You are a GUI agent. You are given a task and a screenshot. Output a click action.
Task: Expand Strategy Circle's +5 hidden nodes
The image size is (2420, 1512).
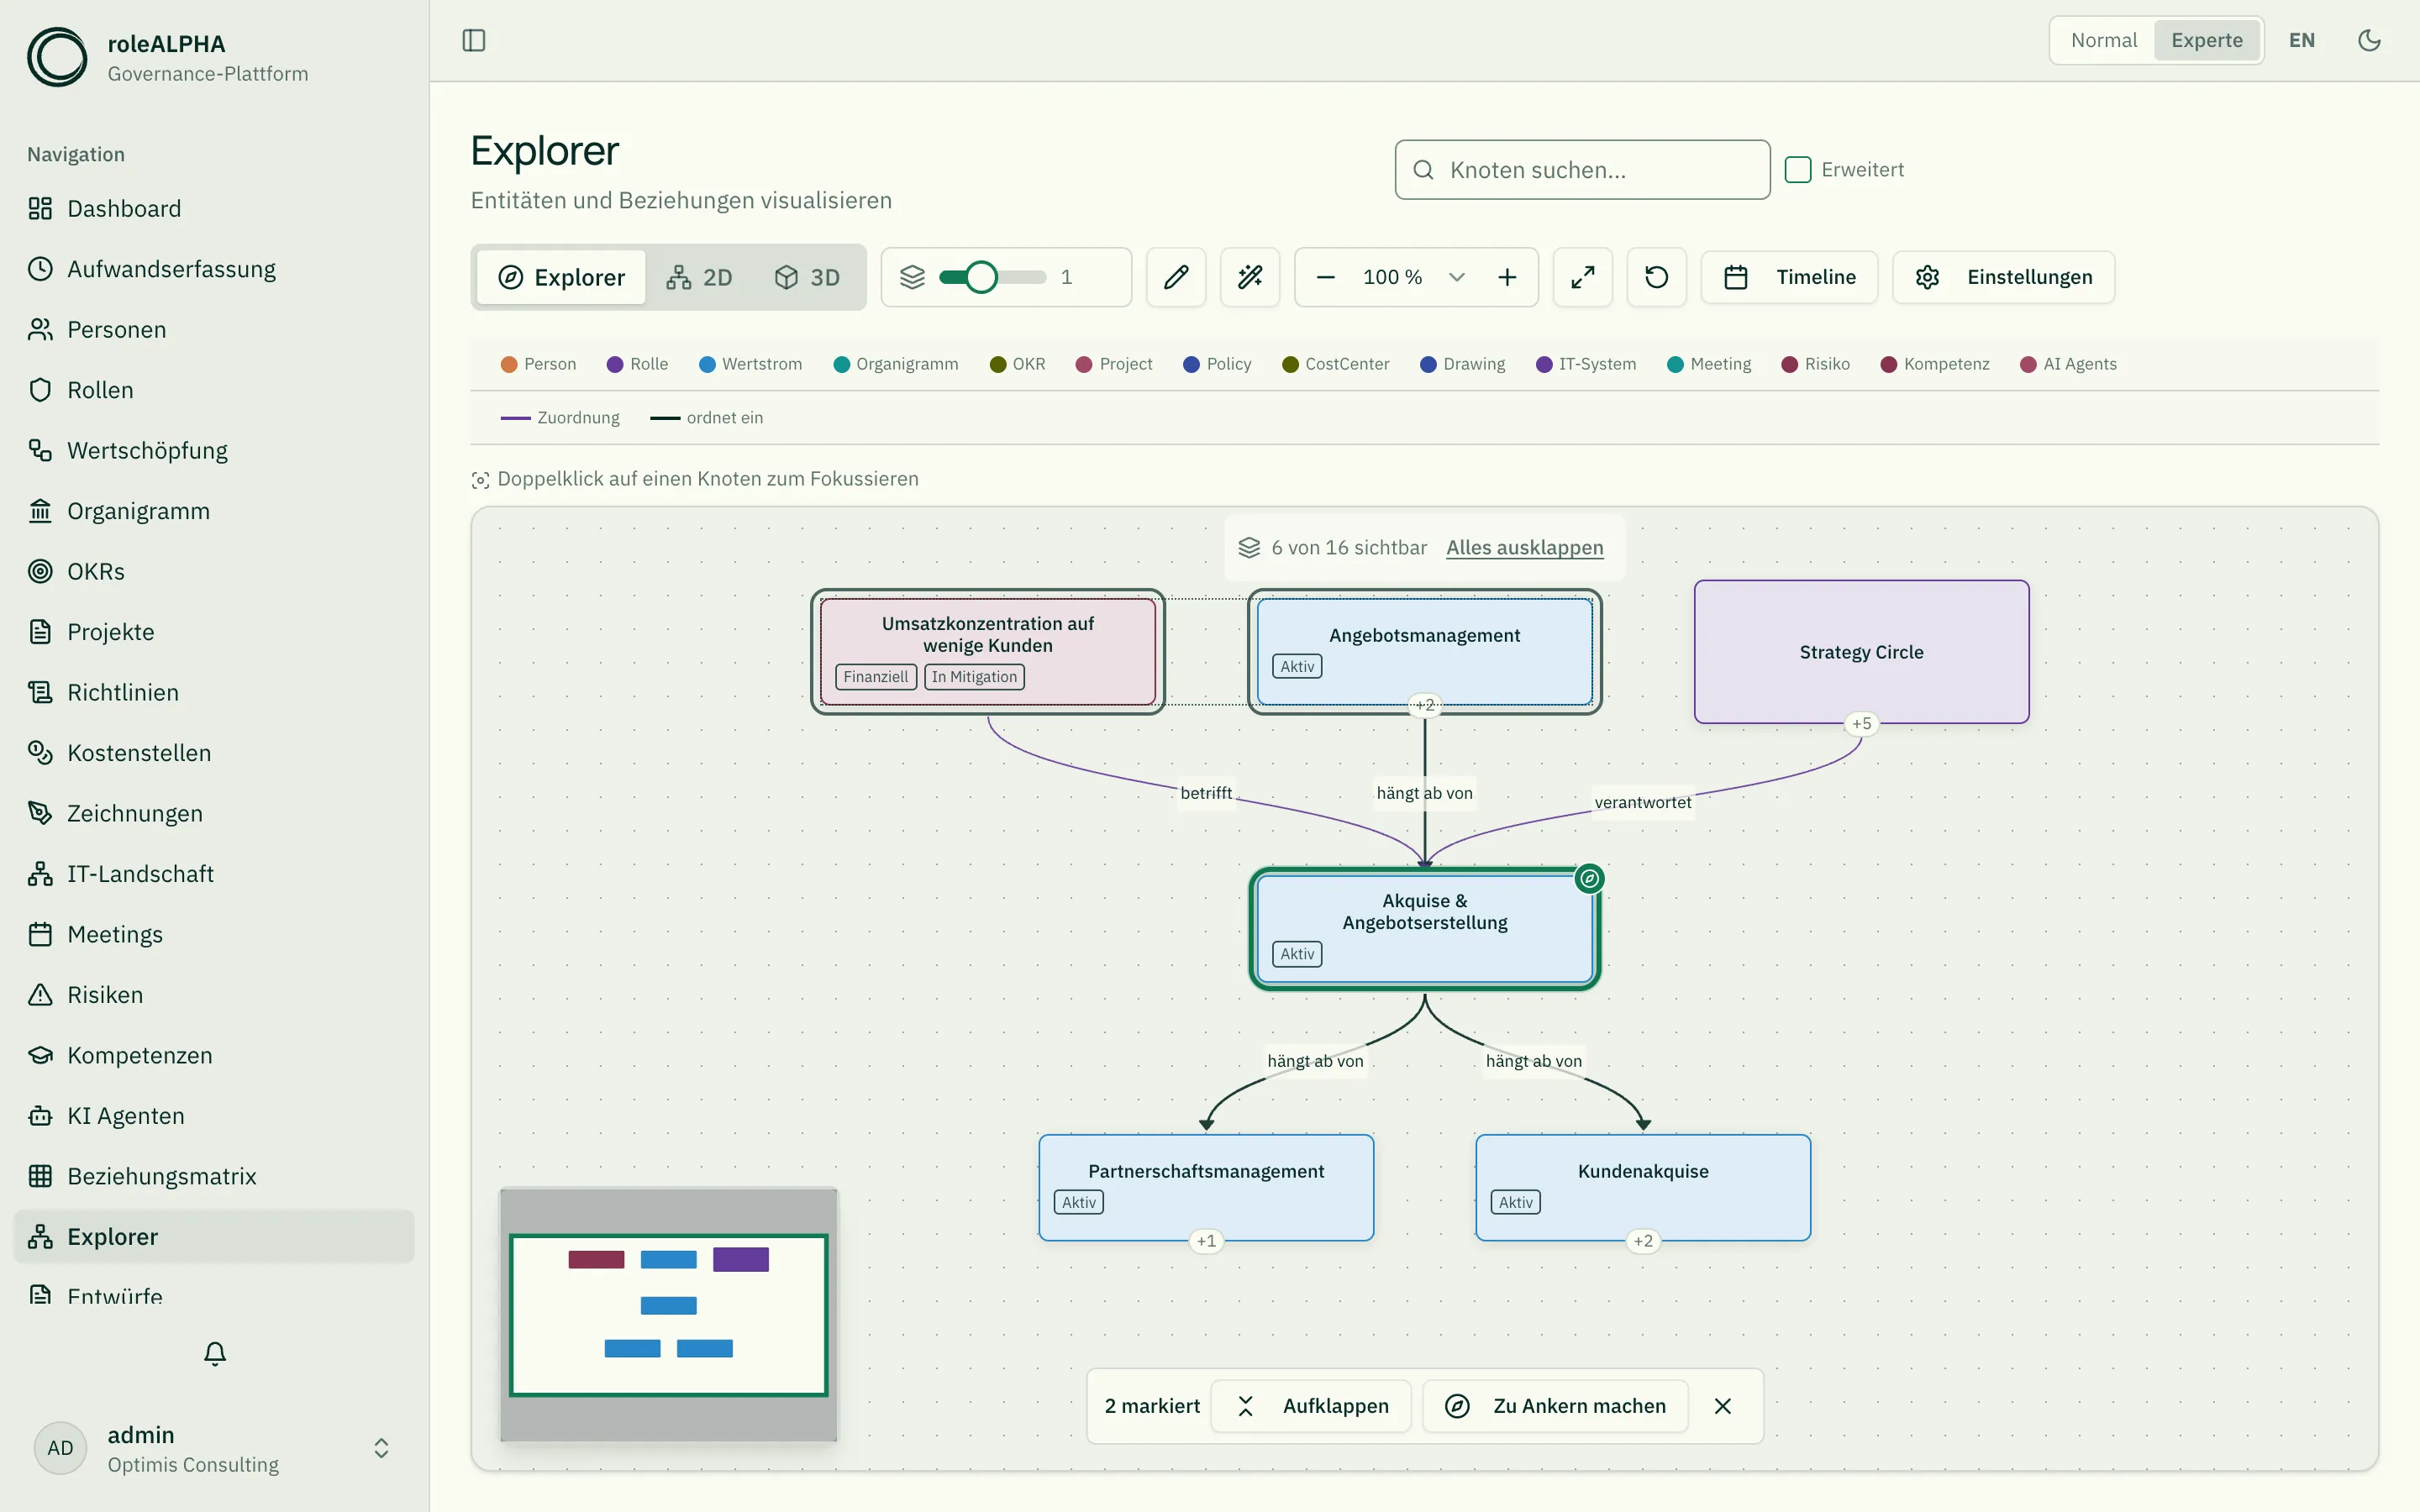1861,723
